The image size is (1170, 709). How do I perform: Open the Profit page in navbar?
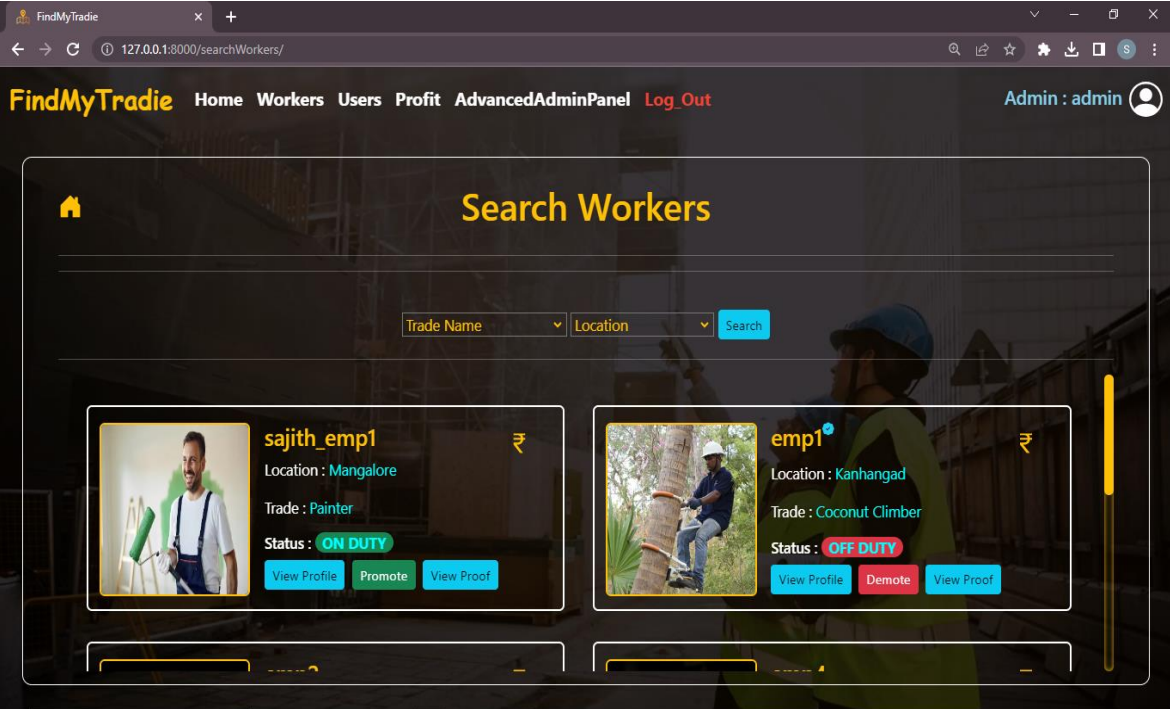pos(417,100)
